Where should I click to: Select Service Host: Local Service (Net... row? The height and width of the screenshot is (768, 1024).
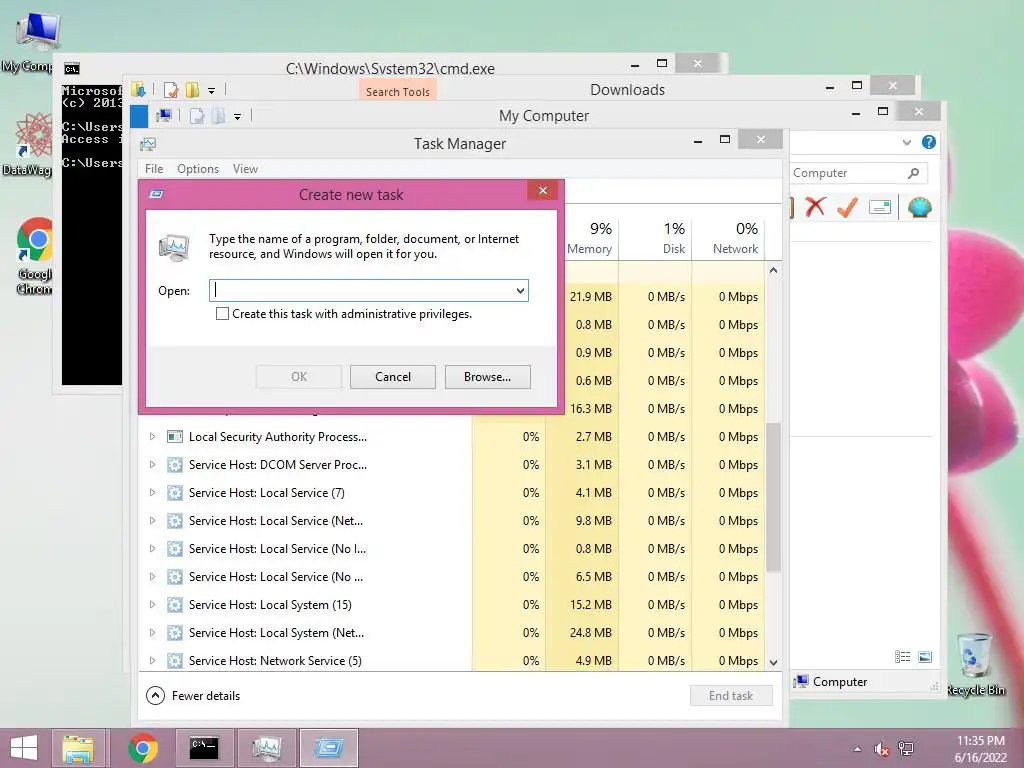pyautogui.click(x=452, y=520)
